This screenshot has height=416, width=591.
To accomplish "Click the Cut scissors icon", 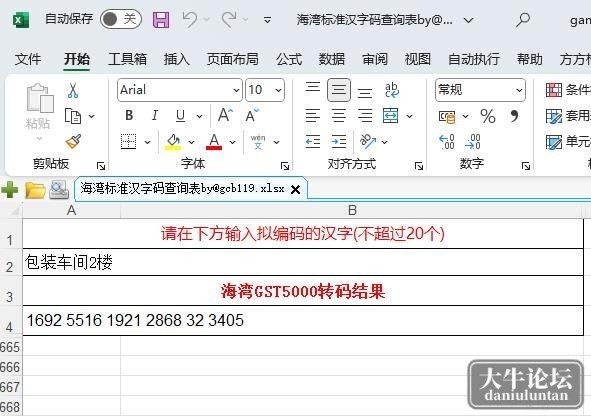I will coord(73,91).
